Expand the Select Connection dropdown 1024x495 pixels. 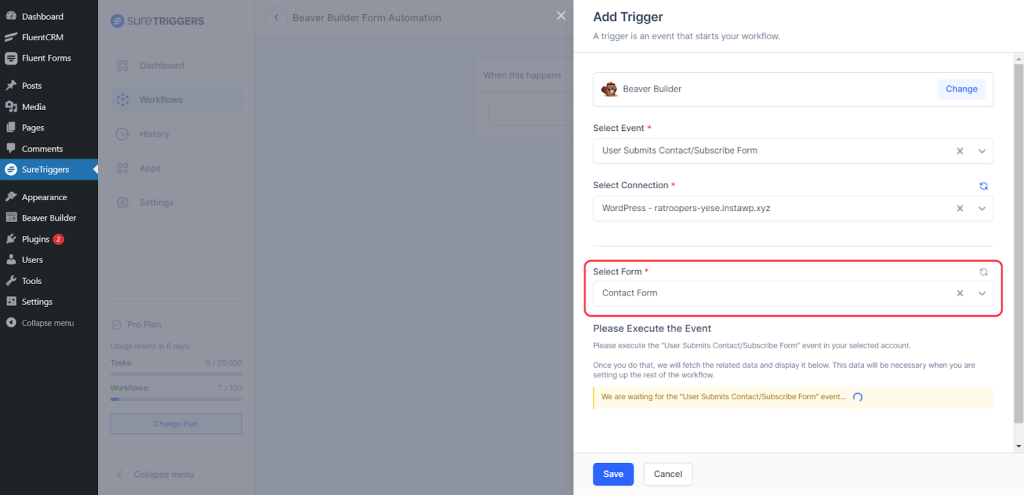[982, 209]
